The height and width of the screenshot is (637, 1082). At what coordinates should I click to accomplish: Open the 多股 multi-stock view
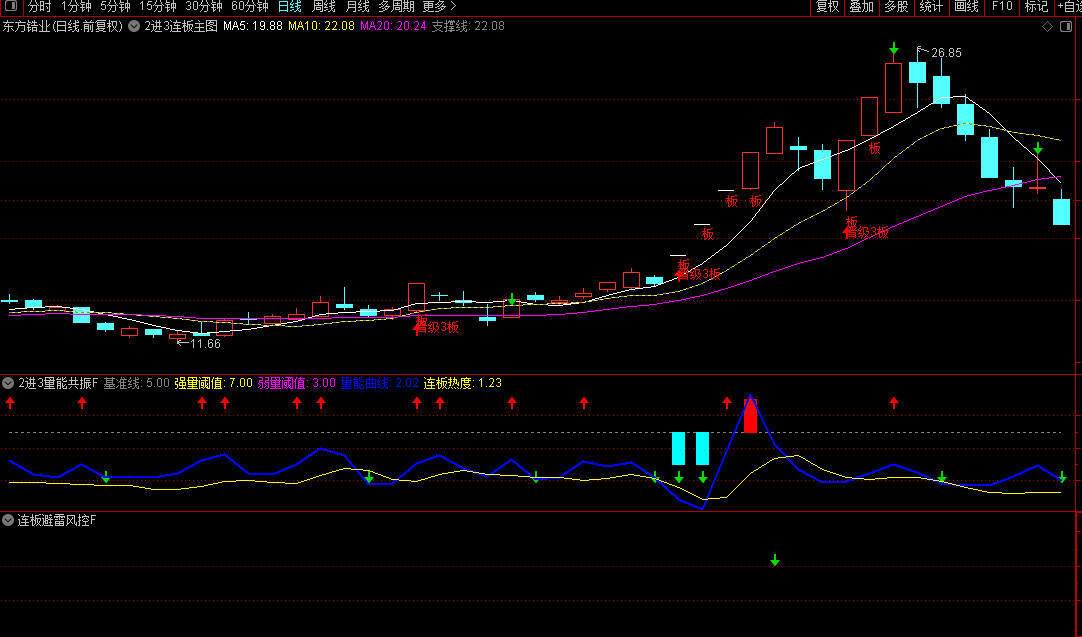896,6
